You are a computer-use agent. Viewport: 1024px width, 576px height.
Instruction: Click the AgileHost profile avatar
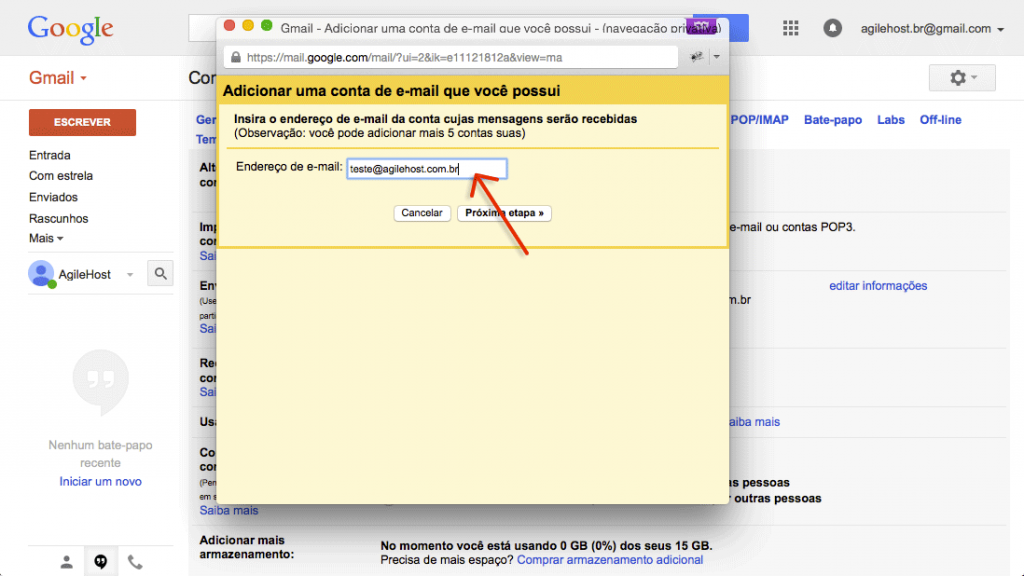[41, 274]
